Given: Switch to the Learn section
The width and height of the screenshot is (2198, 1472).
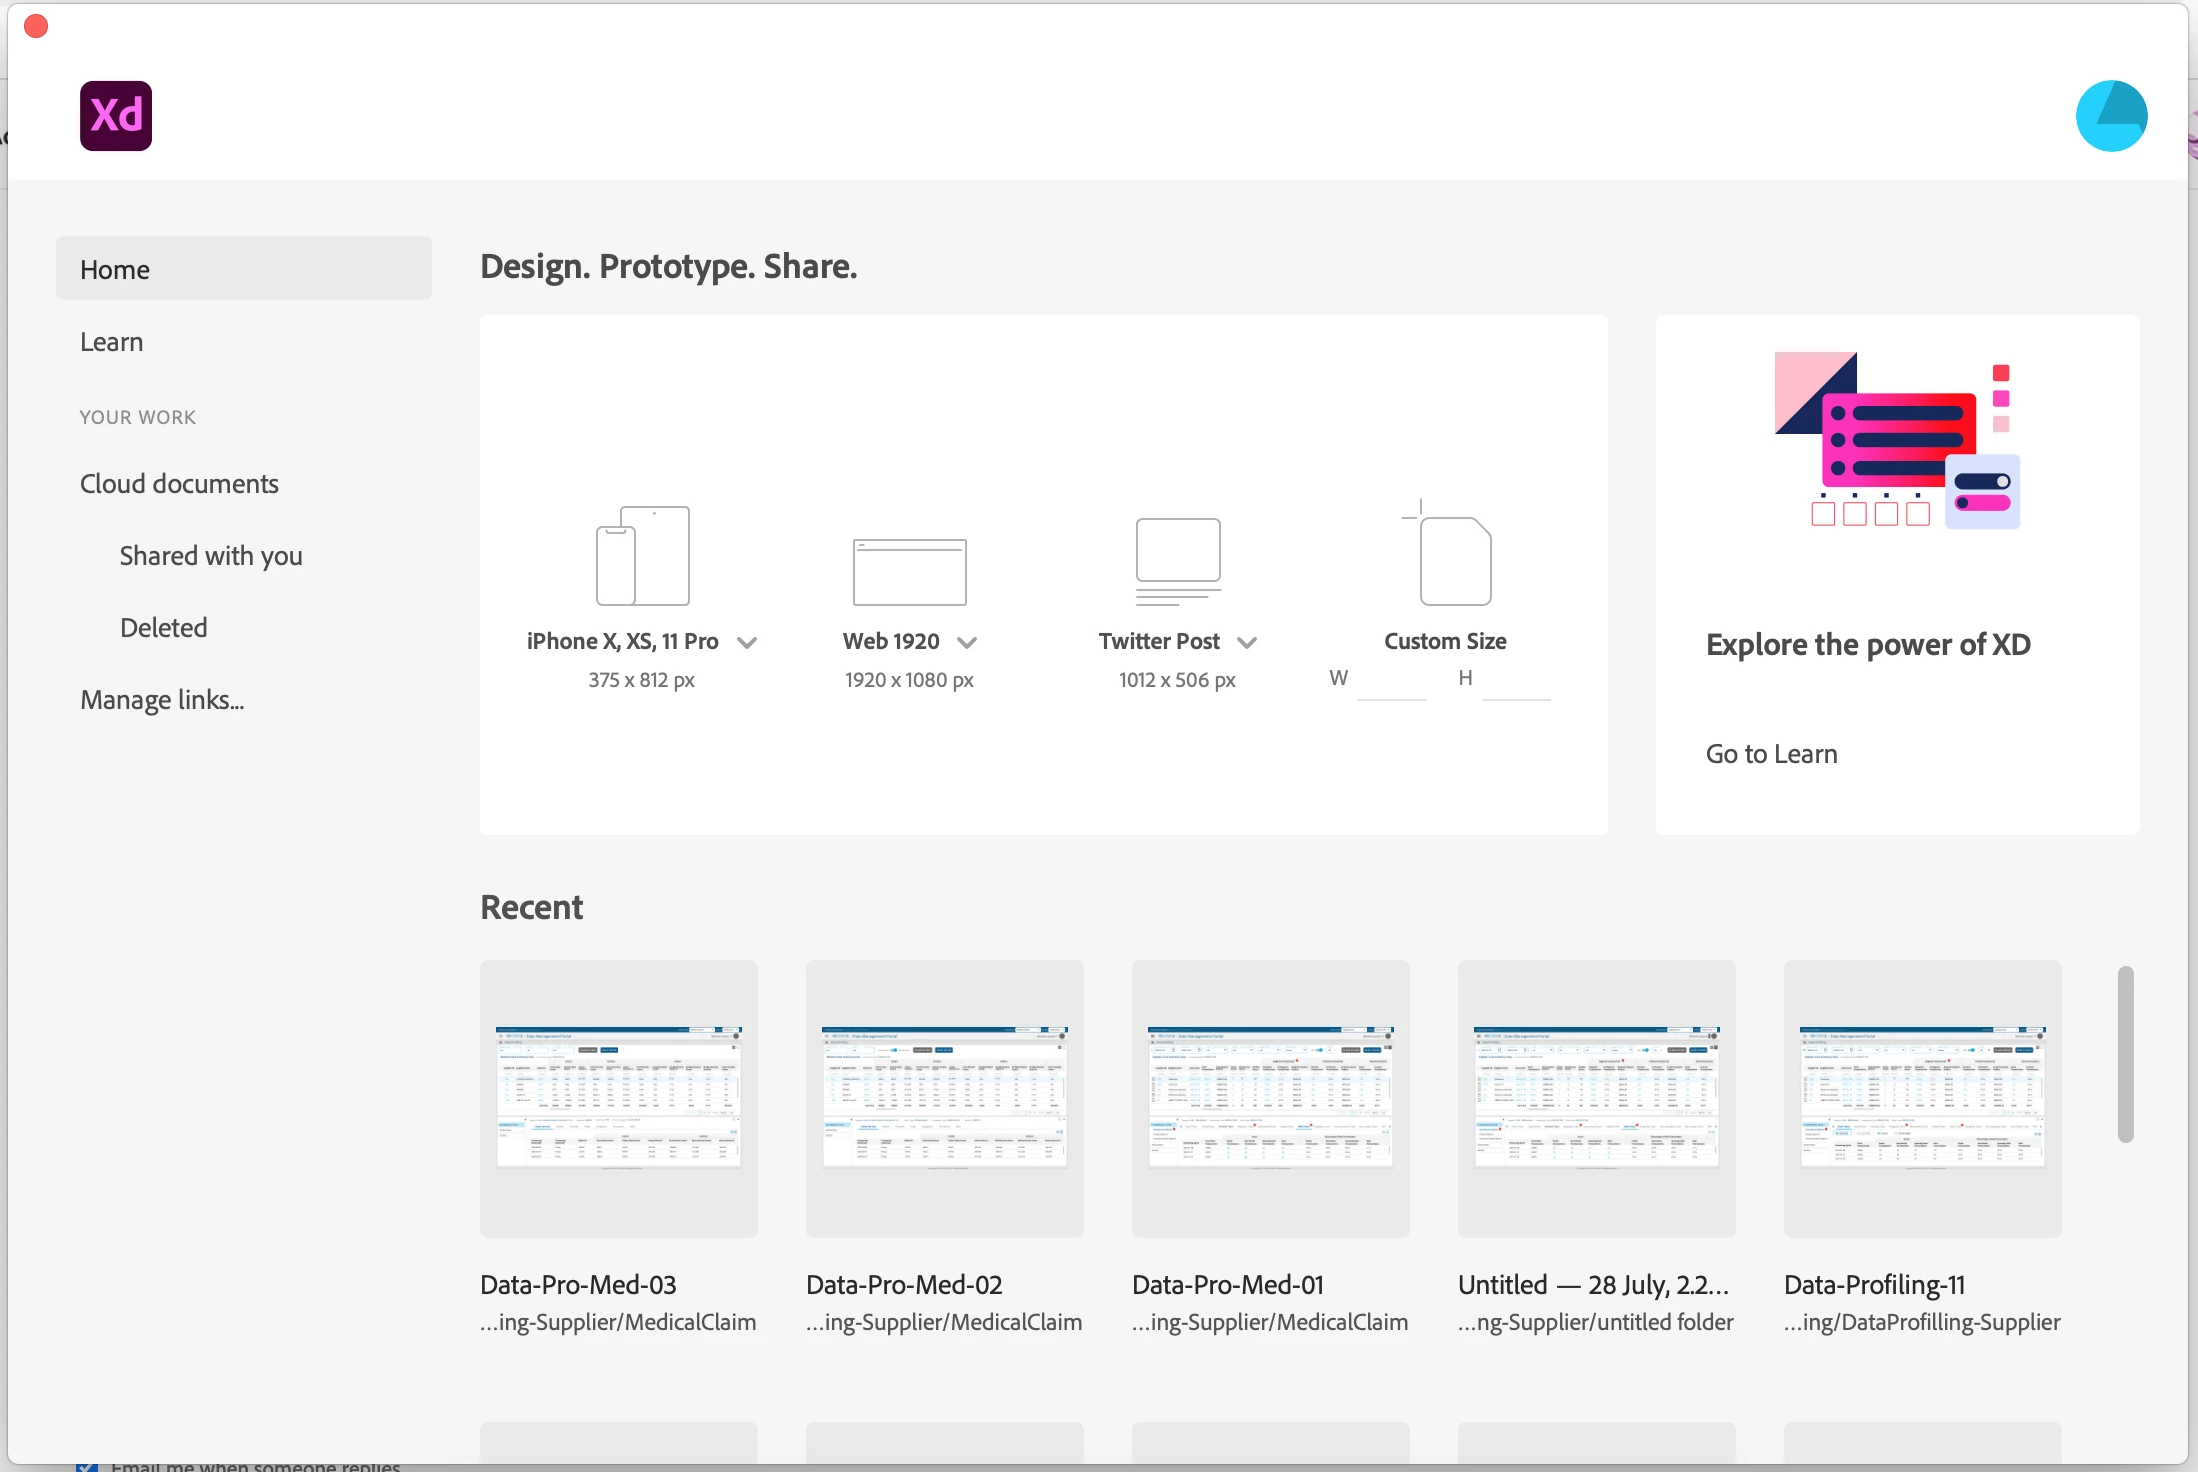Looking at the screenshot, I should click(x=112, y=342).
